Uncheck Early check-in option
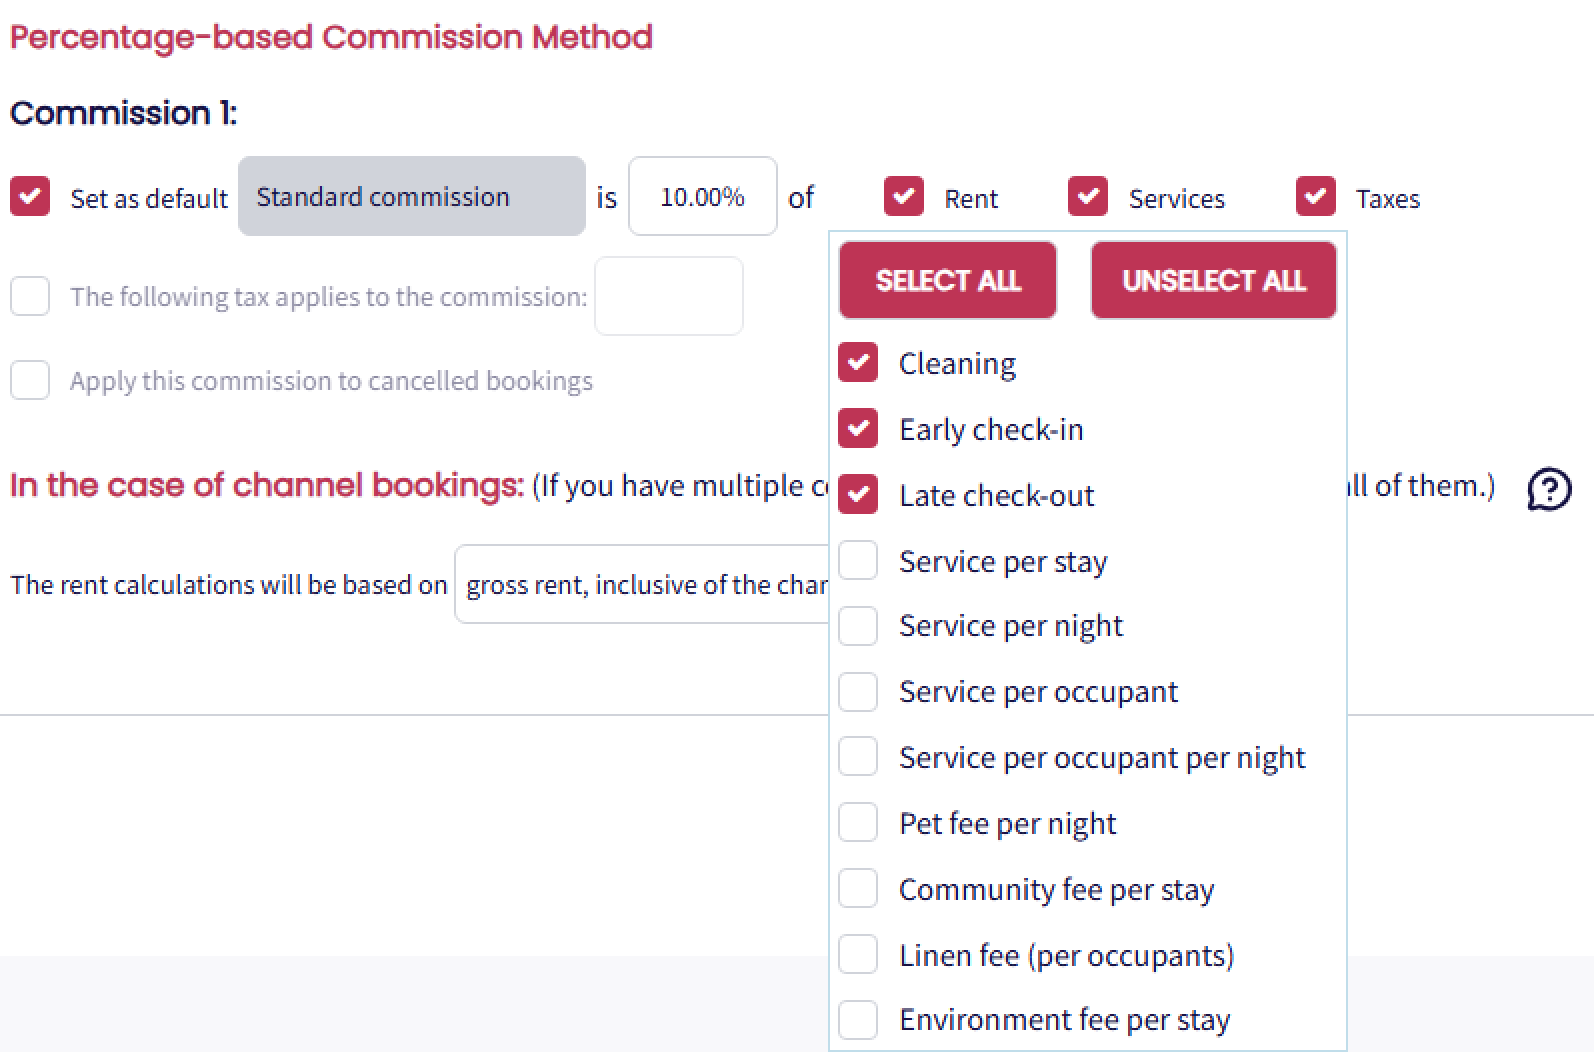This screenshot has height=1052, width=1594. pos(858,429)
